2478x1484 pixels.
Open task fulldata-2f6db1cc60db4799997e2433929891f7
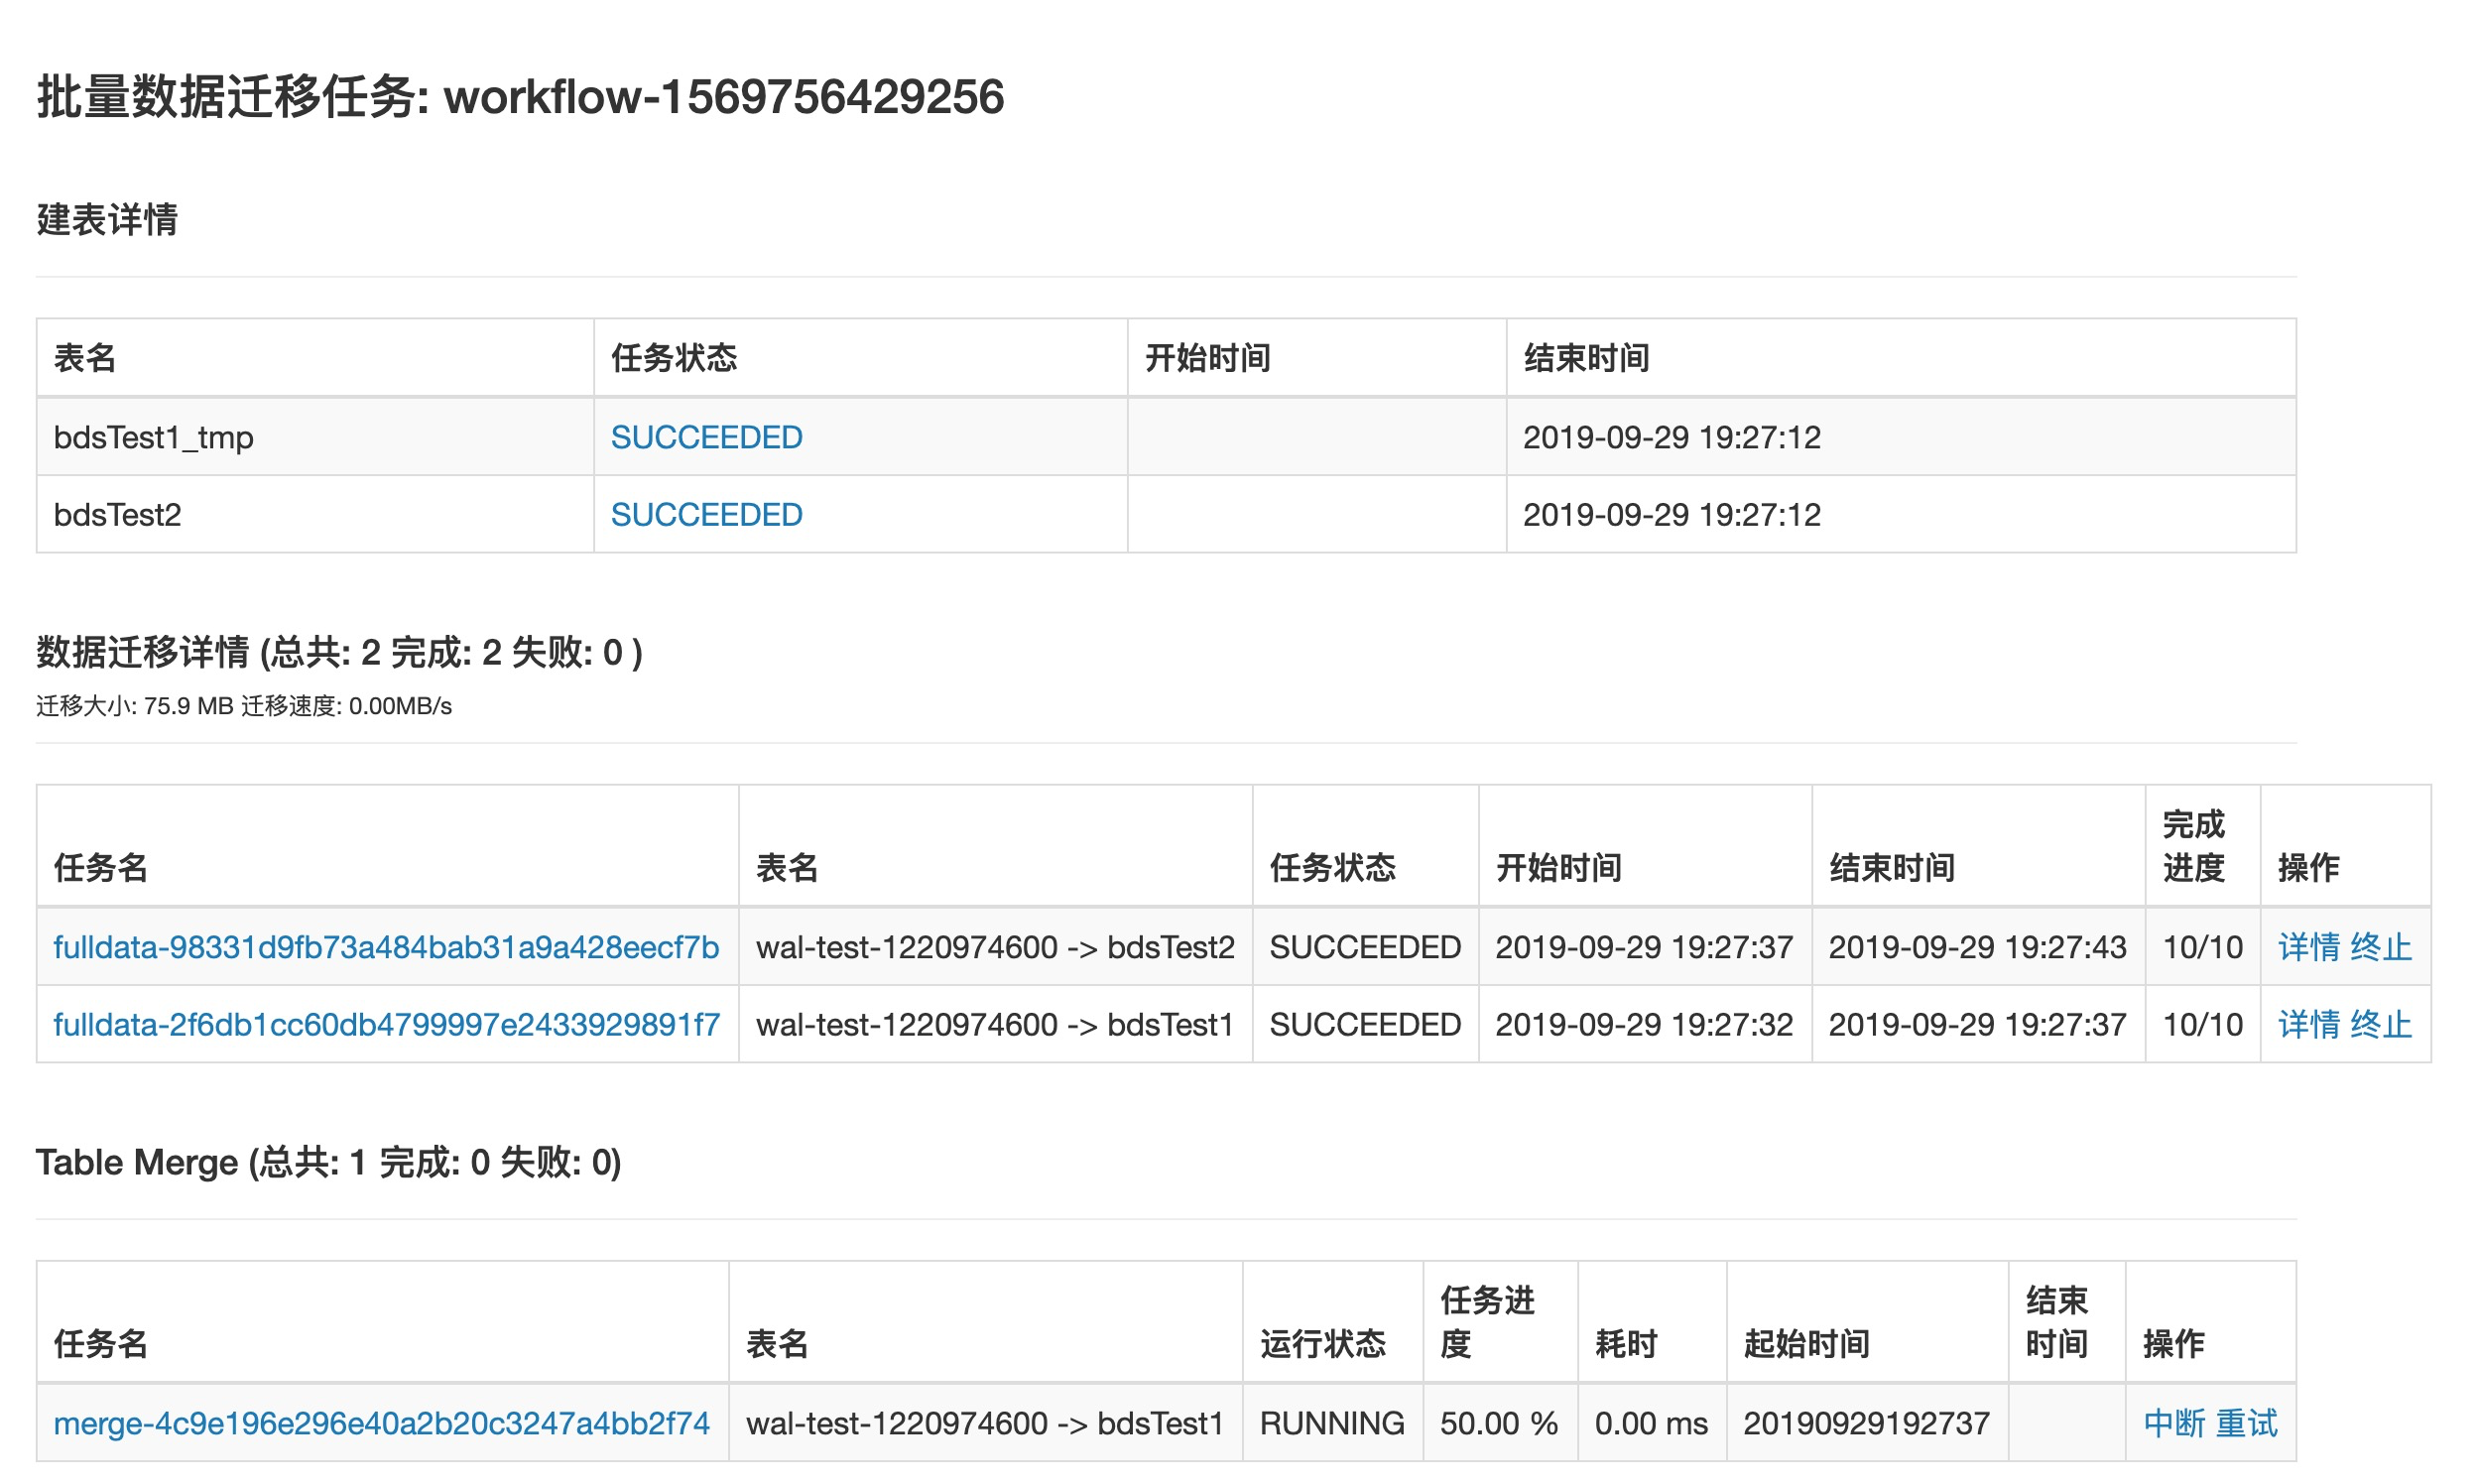[386, 1024]
